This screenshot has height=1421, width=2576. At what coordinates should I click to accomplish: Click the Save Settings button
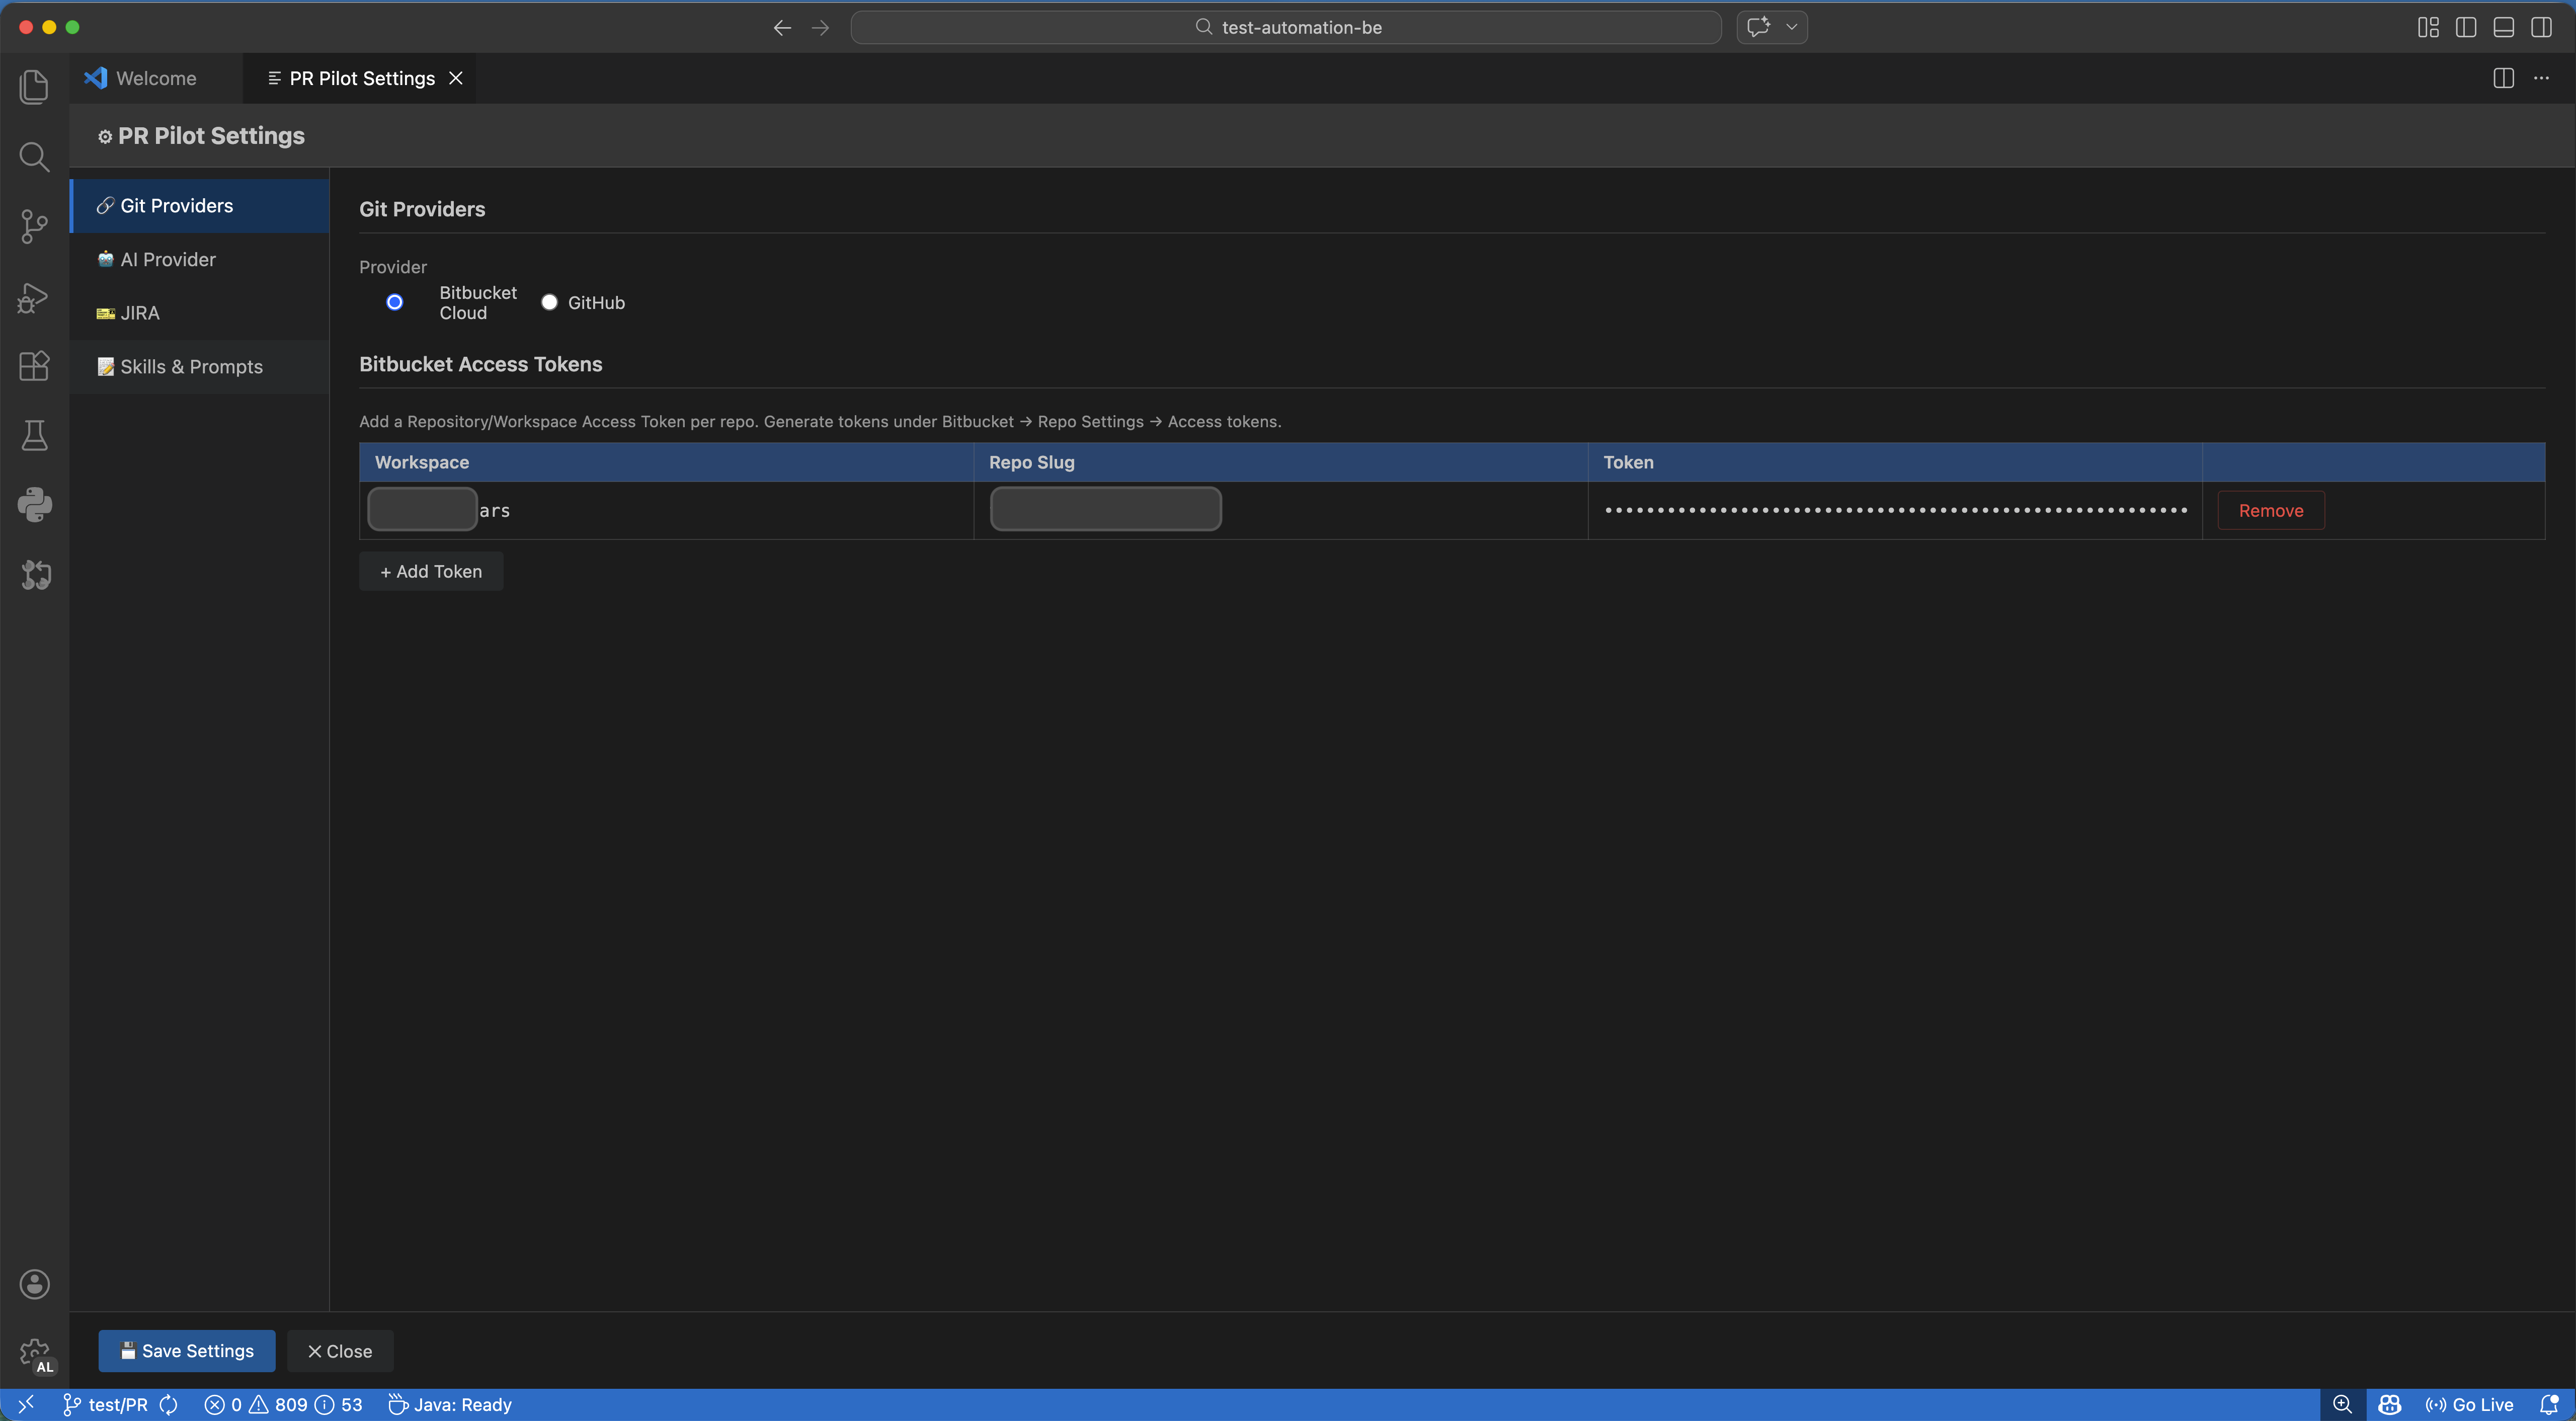[x=186, y=1351]
